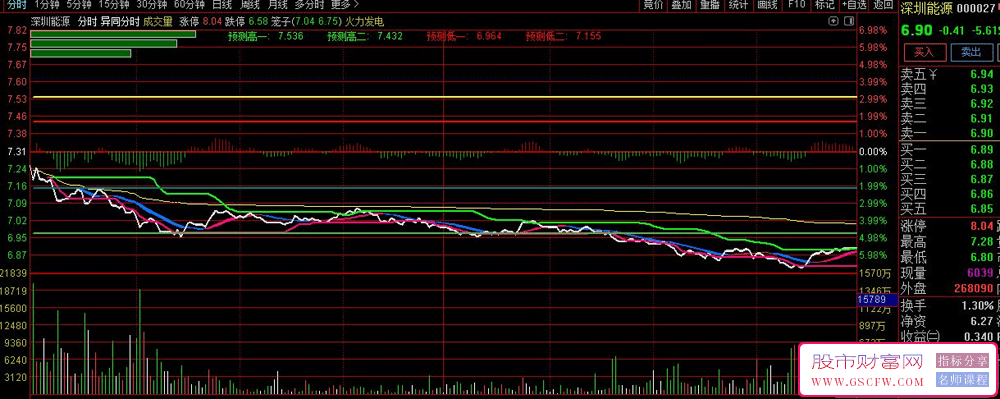The height and width of the screenshot is (399, 1000).
Task: Click the 标记 mark button
Action: click(824, 5)
